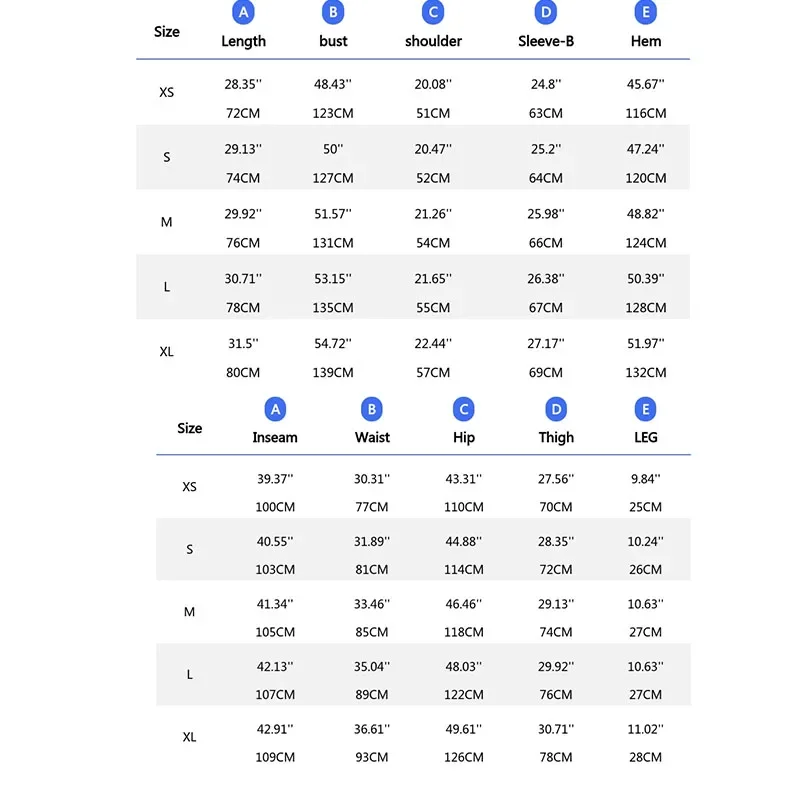Click the blue B icon above Waist

371,409
